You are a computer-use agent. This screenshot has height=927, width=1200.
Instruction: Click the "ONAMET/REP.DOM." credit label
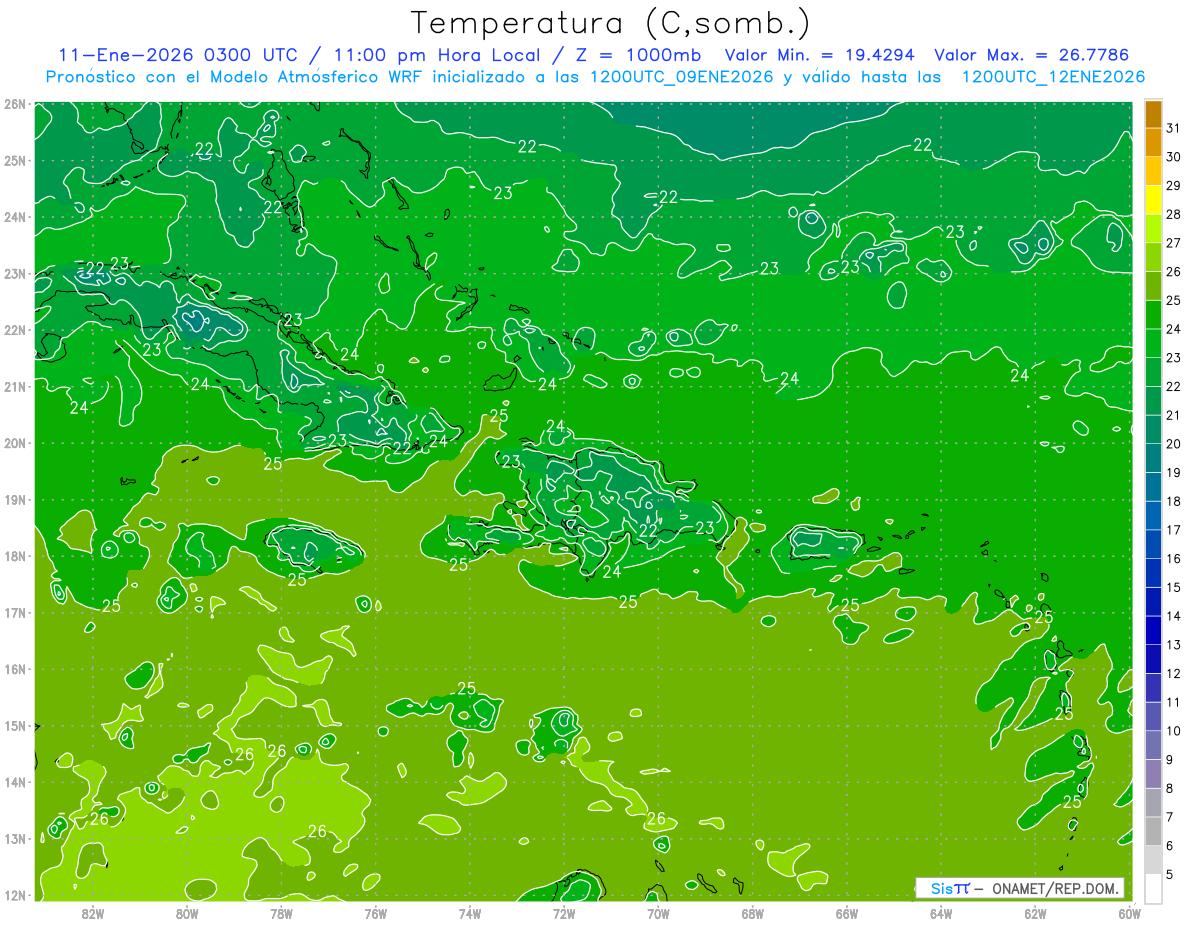tap(1055, 888)
